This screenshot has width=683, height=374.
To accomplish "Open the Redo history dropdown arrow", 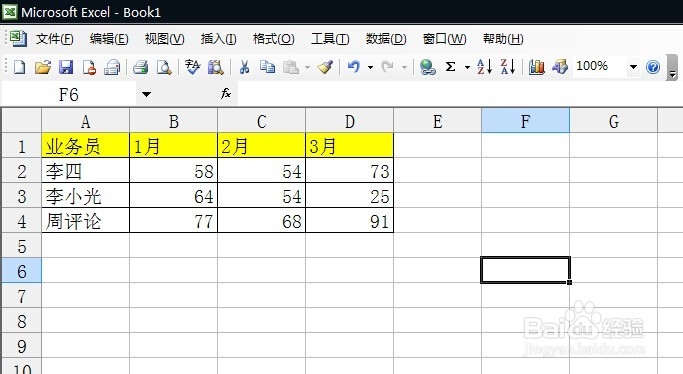I will click(x=404, y=67).
